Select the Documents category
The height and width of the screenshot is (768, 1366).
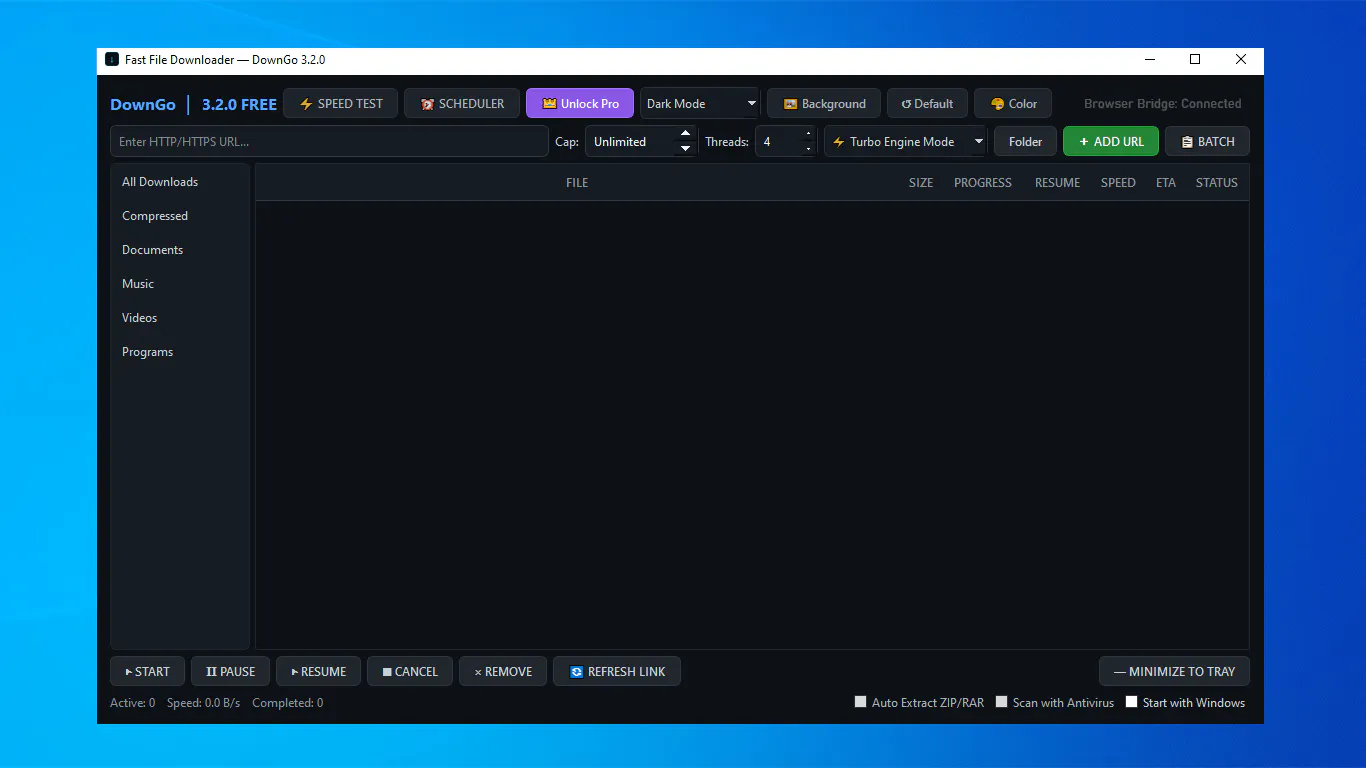pyautogui.click(x=180, y=250)
